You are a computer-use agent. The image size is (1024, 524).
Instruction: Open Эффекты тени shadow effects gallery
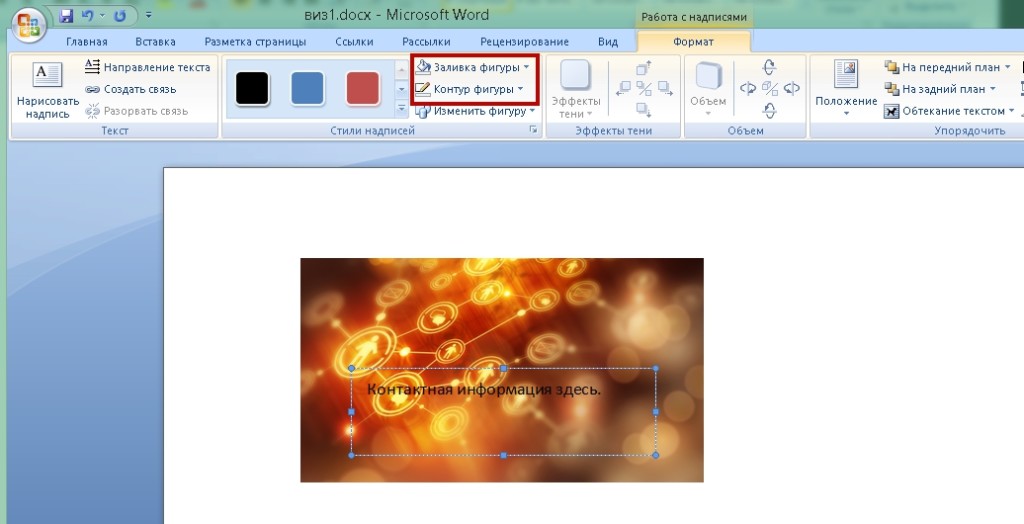pos(576,90)
